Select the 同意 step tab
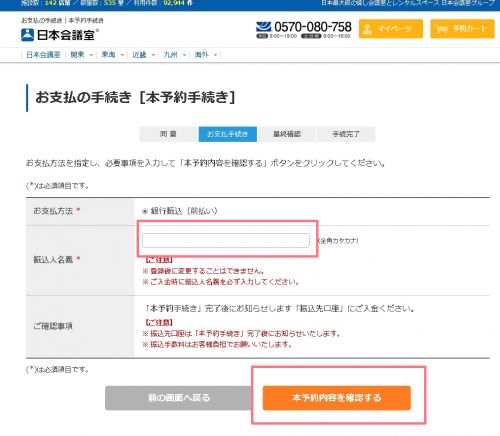This screenshot has width=500, height=436. (168, 134)
